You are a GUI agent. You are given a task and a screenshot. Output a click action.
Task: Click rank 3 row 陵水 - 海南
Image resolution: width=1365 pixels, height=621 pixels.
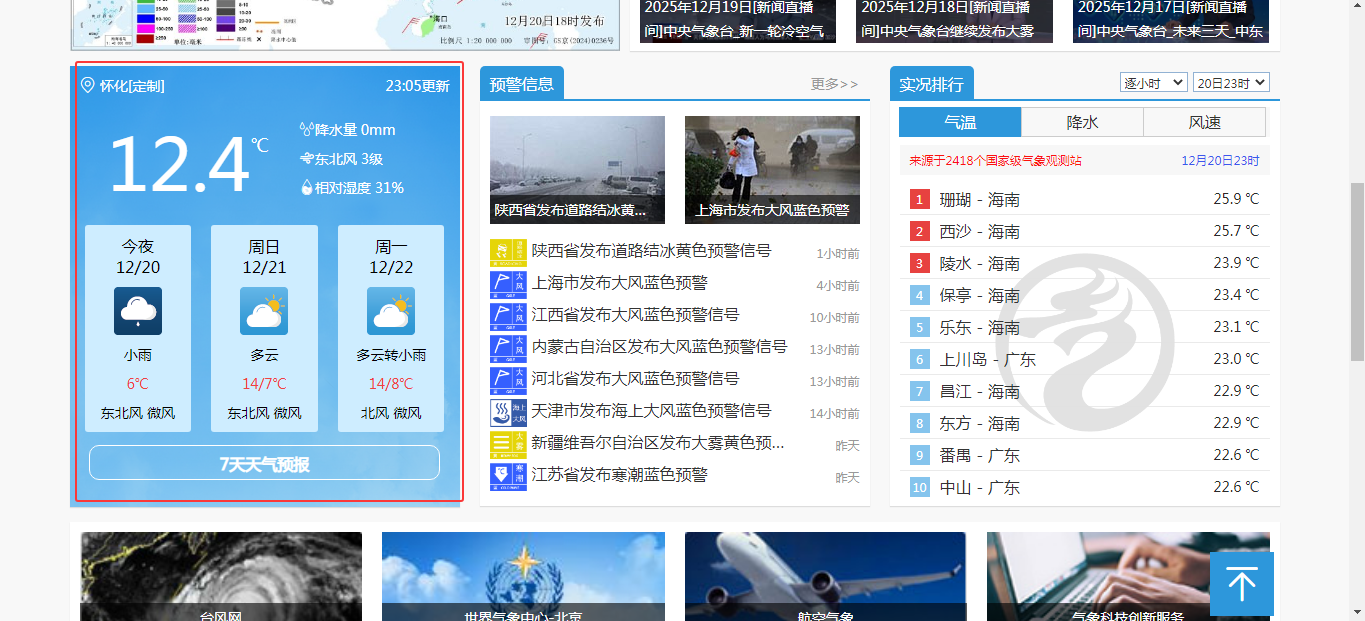click(x=1085, y=263)
